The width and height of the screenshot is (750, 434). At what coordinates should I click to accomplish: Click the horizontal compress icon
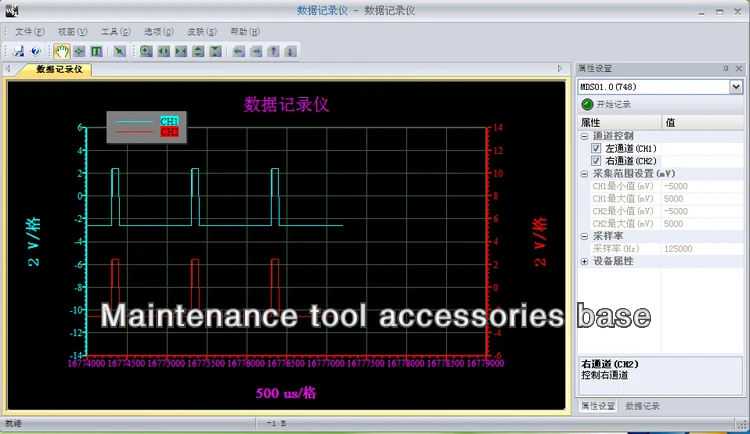coord(181,51)
